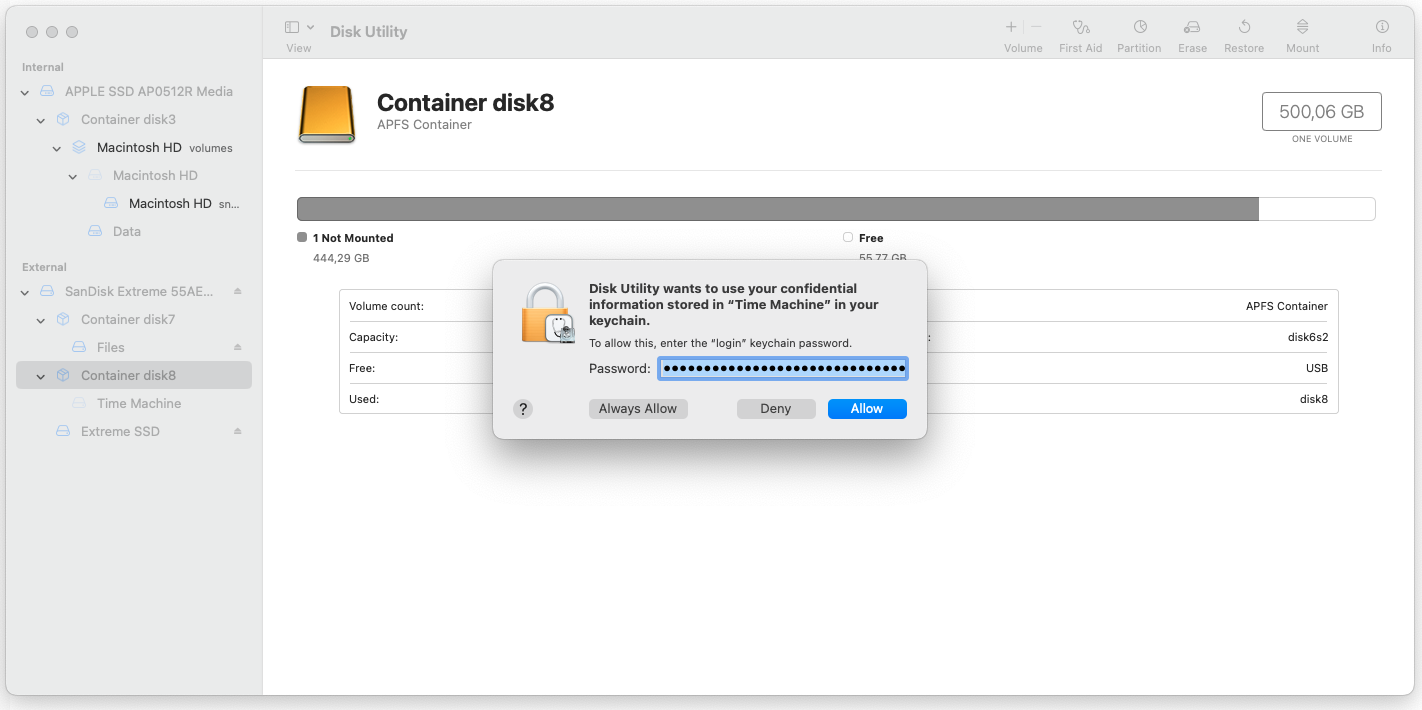Click the 'Volume count:' row label
The height and width of the screenshot is (710, 1422).
point(386,306)
